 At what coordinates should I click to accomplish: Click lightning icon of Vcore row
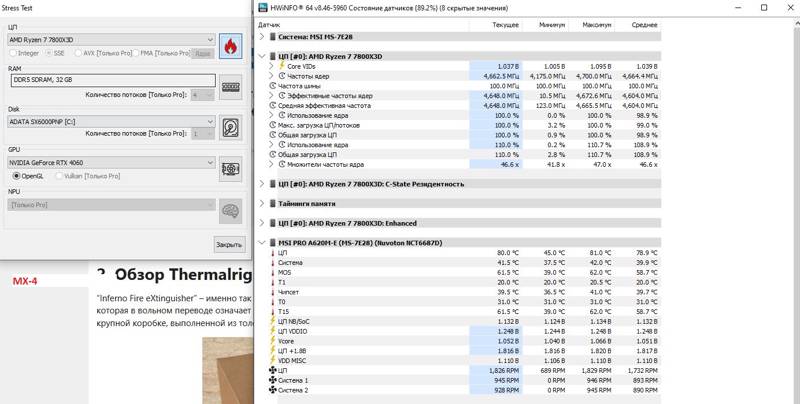point(272,341)
